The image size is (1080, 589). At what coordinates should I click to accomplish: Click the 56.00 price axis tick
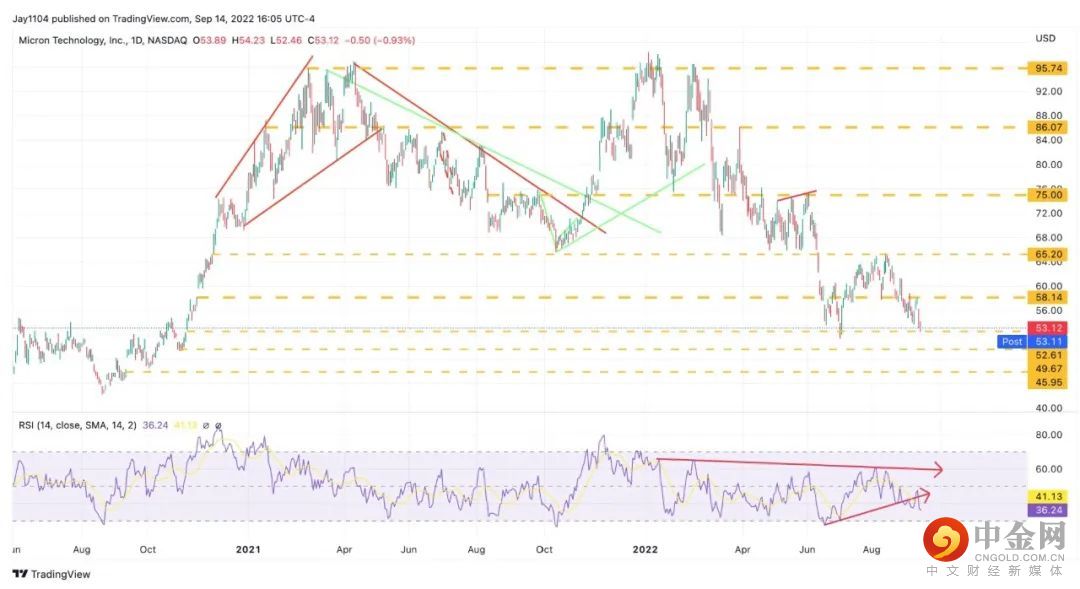pos(1048,311)
